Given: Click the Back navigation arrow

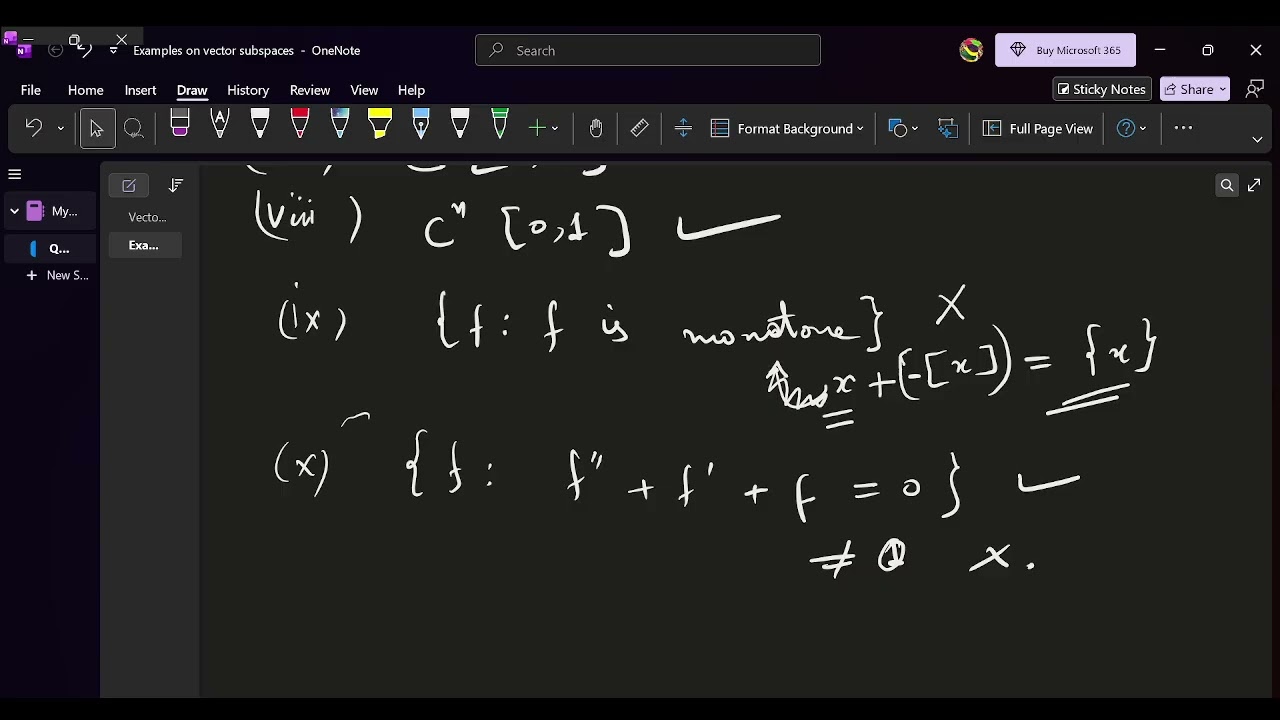Looking at the screenshot, I should (56, 50).
